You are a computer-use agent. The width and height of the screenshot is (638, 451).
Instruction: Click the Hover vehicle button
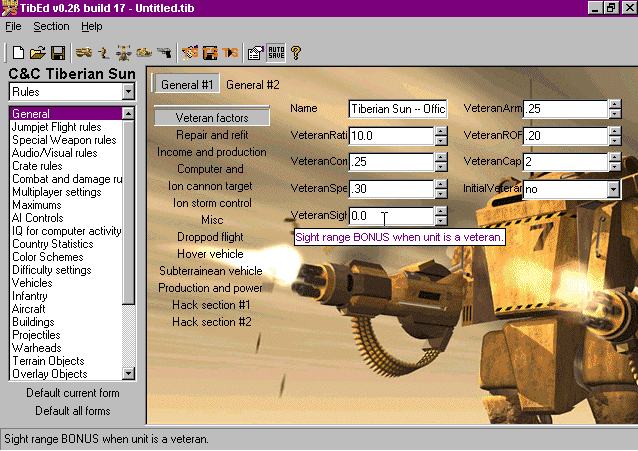click(212, 254)
